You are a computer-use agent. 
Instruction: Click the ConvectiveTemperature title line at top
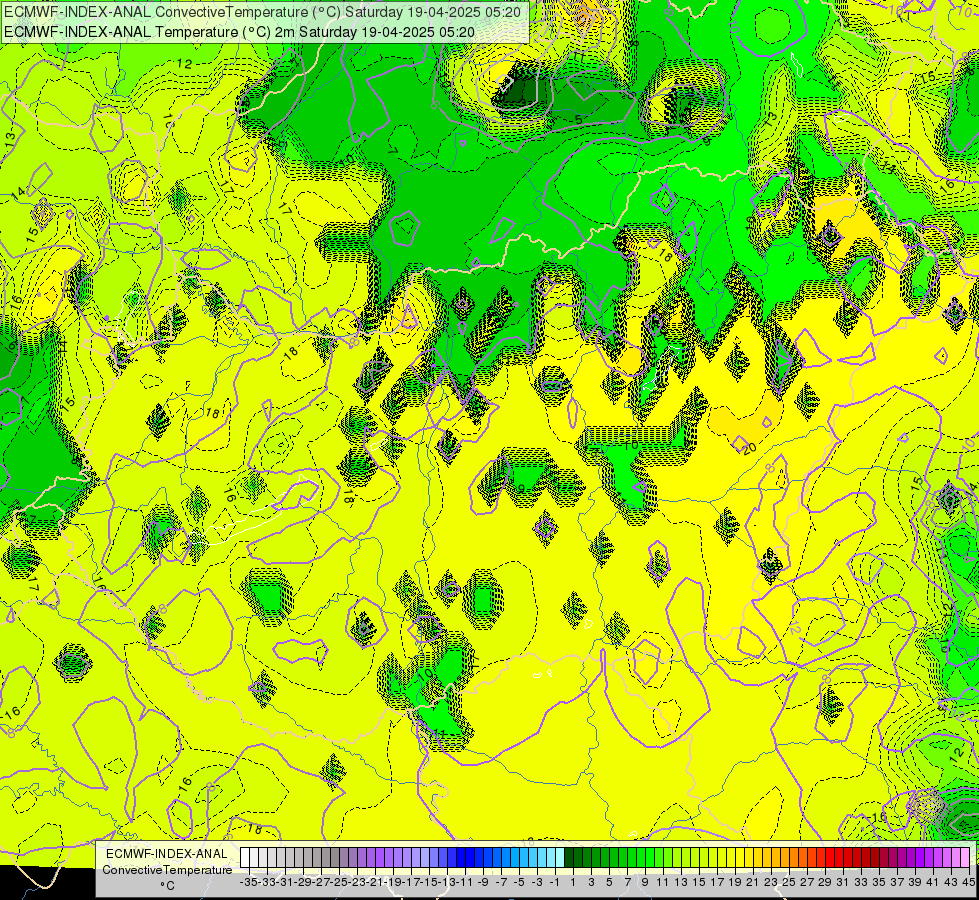coord(263,12)
